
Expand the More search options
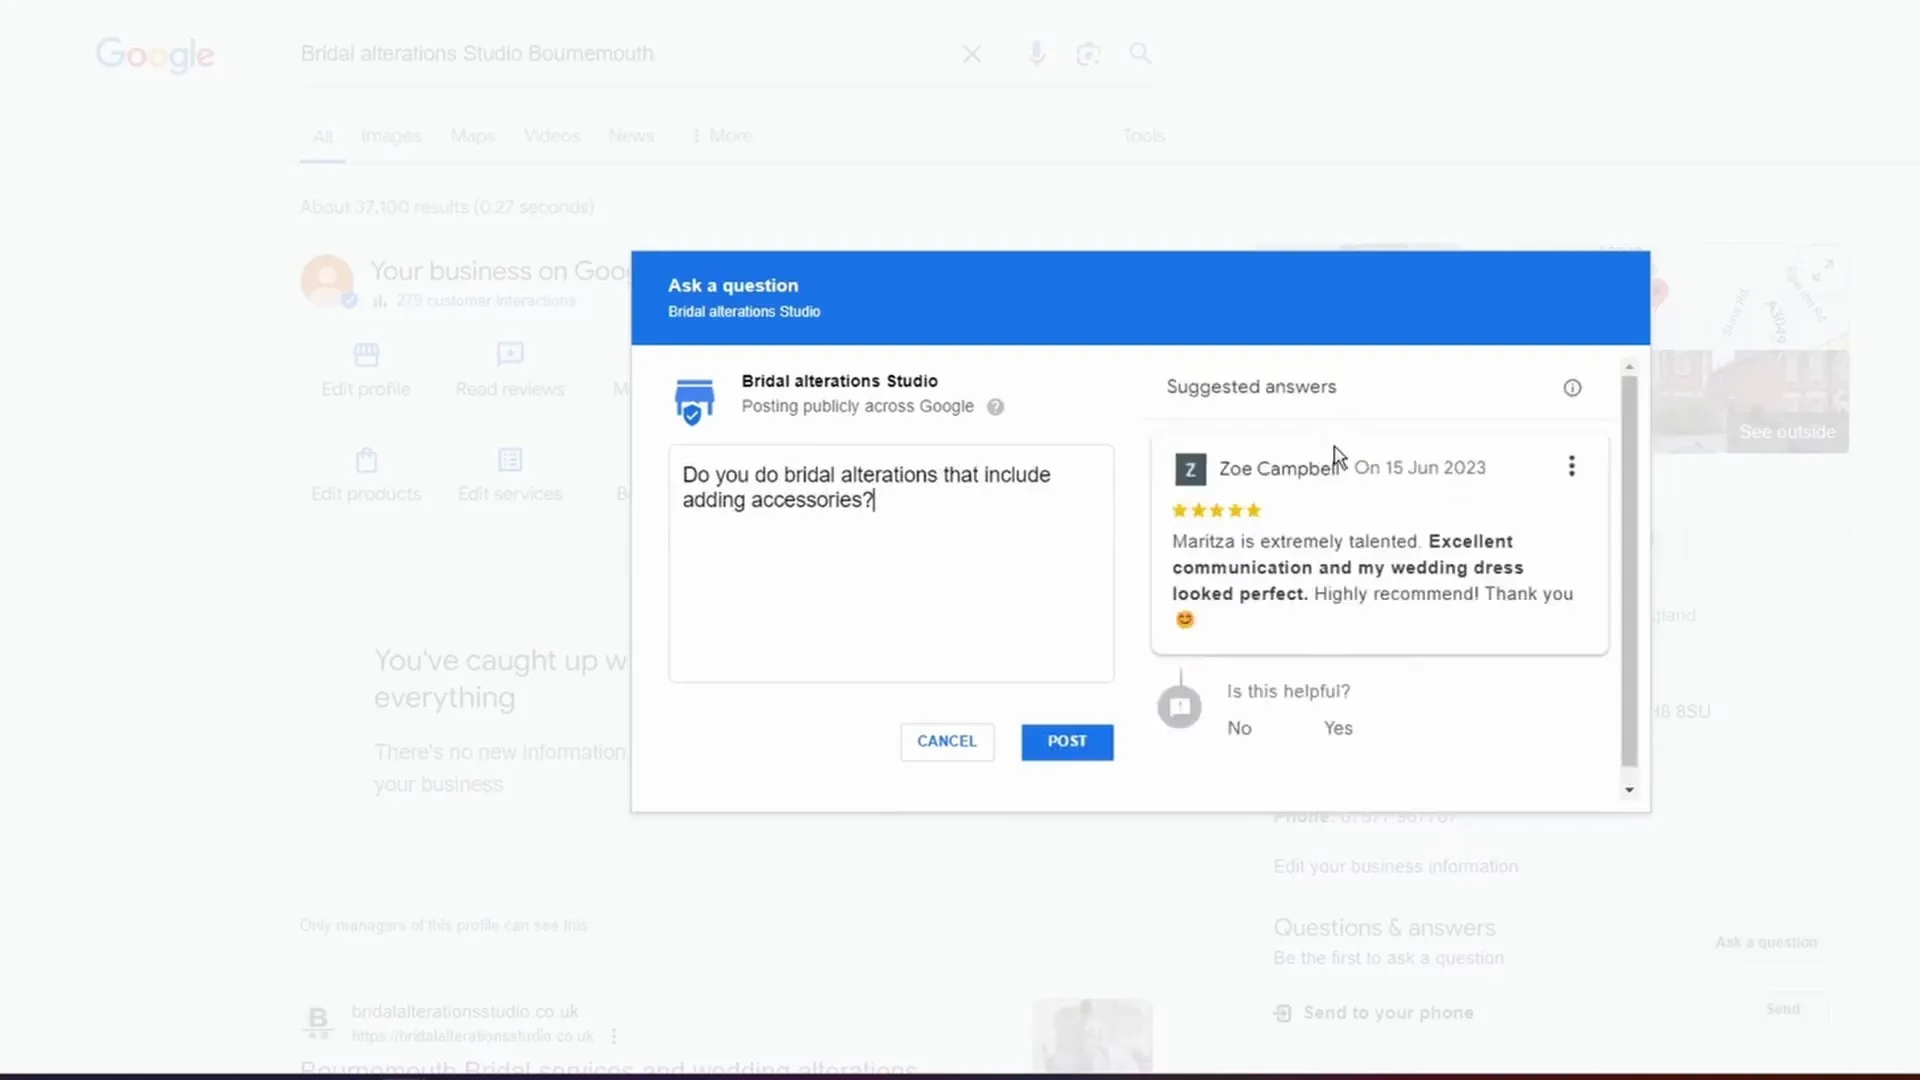722,136
